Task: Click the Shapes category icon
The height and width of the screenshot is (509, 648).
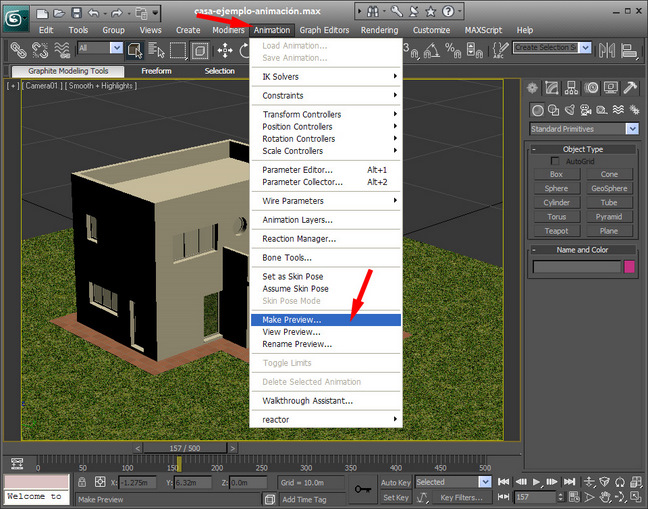Action: [x=553, y=110]
